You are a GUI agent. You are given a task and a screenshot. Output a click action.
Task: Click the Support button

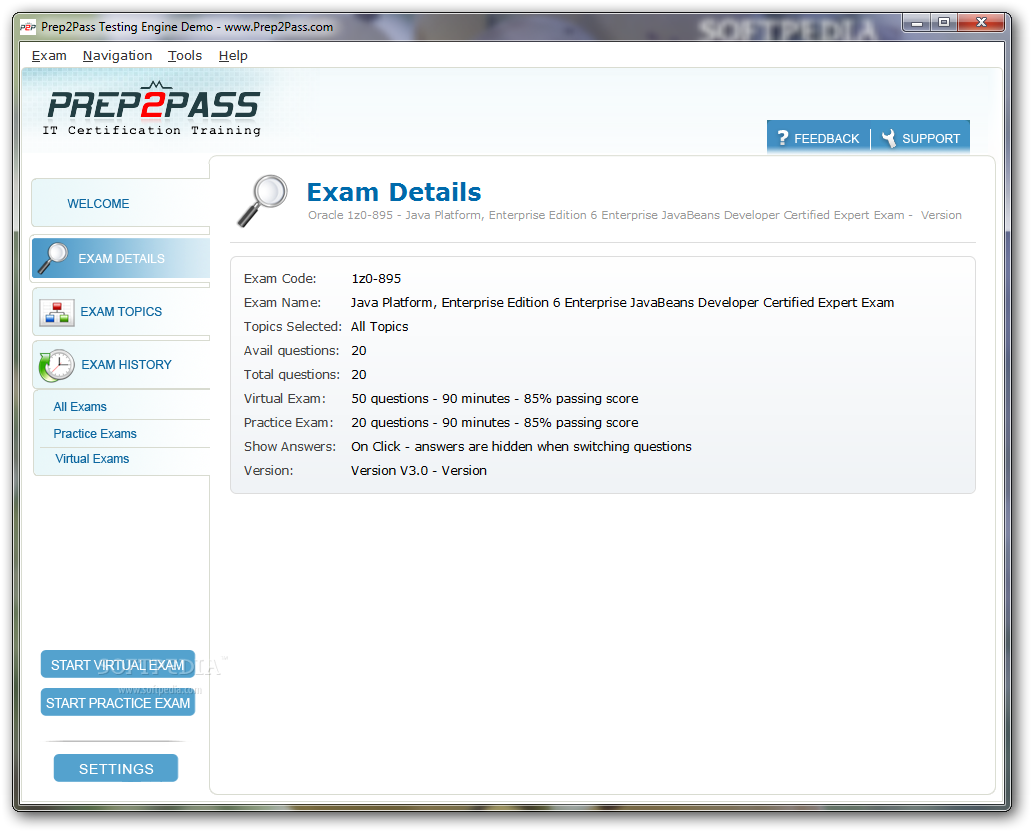pos(921,138)
